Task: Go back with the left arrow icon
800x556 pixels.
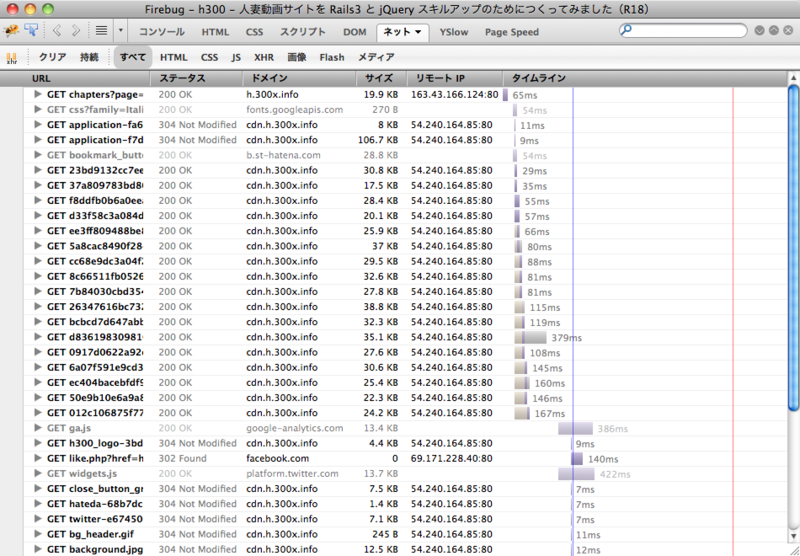Action: point(57,31)
